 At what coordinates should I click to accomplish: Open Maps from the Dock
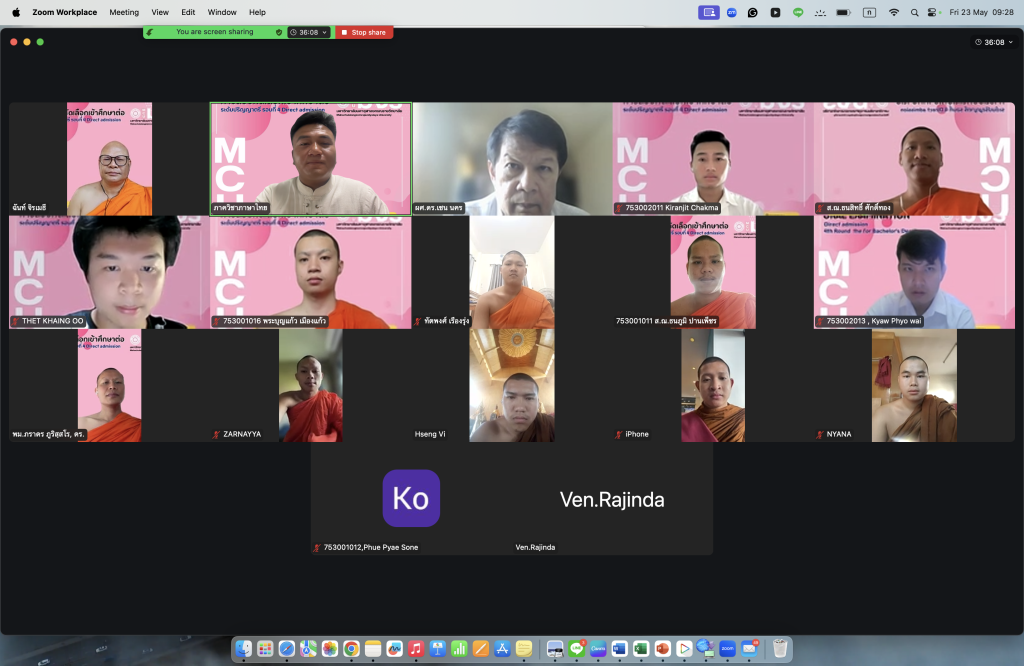point(308,648)
